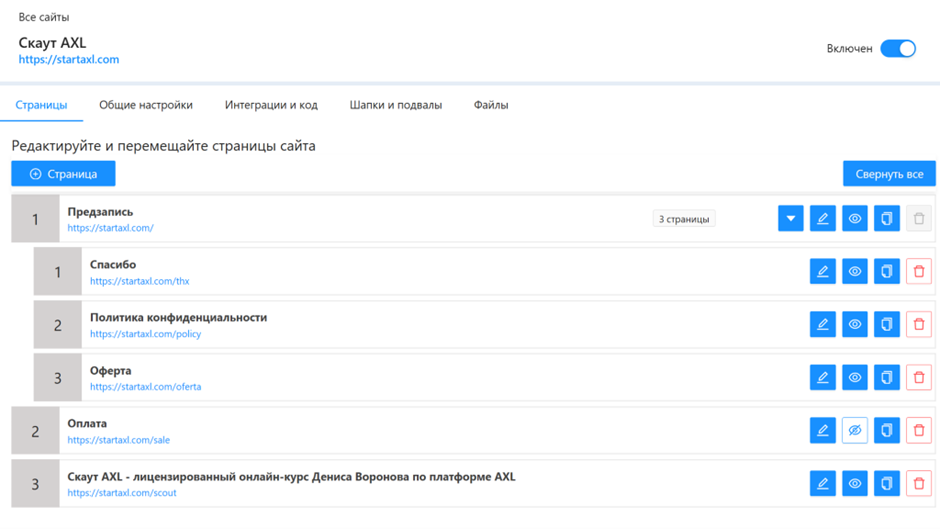
Task: Toggle visibility of Спасибо page
Action: tap(854, 271)
